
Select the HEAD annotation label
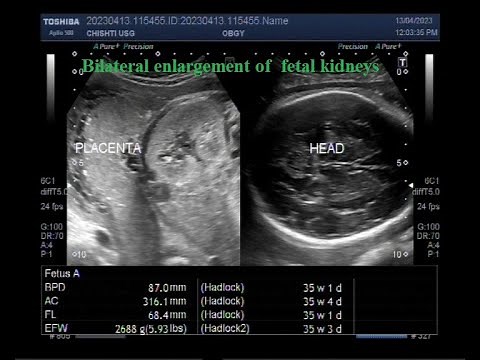pos(327,148)
